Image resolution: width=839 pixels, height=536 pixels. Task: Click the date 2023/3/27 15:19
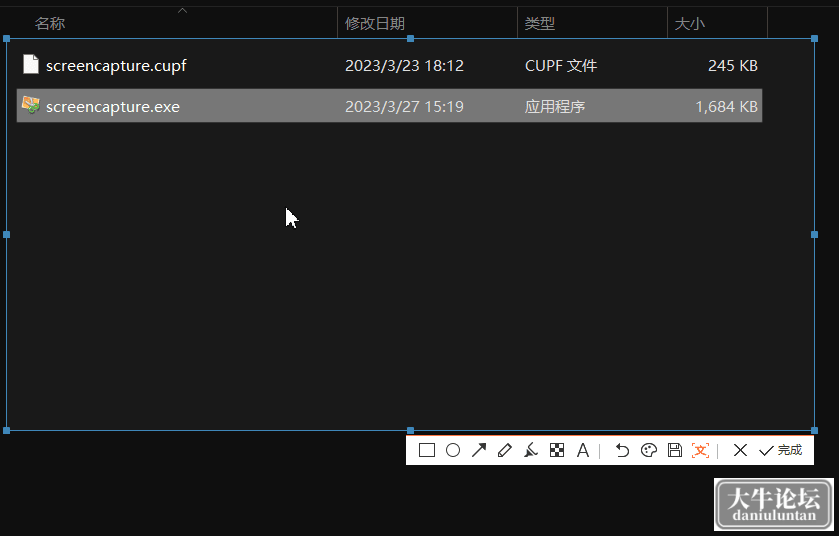[x=405, y=107]
